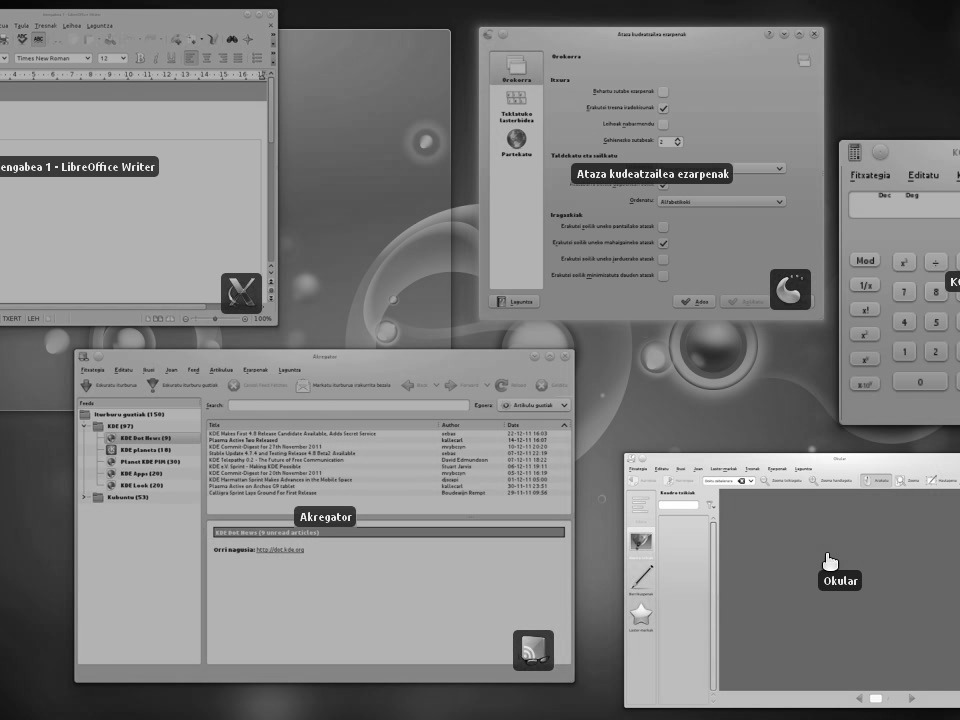
Task: Open the Navigator star icon in Writer
Action: click(x=248, y=39)
